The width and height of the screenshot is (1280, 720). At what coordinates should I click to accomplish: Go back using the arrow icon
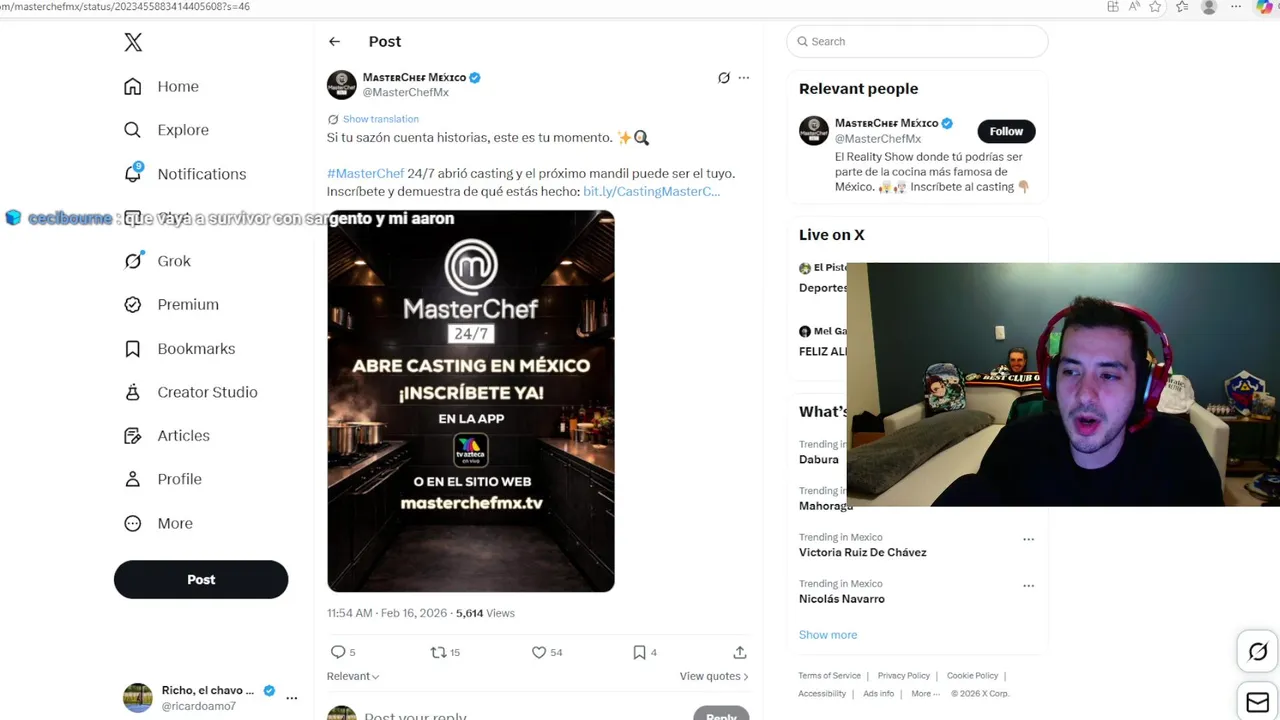click(x=334, y=42)
